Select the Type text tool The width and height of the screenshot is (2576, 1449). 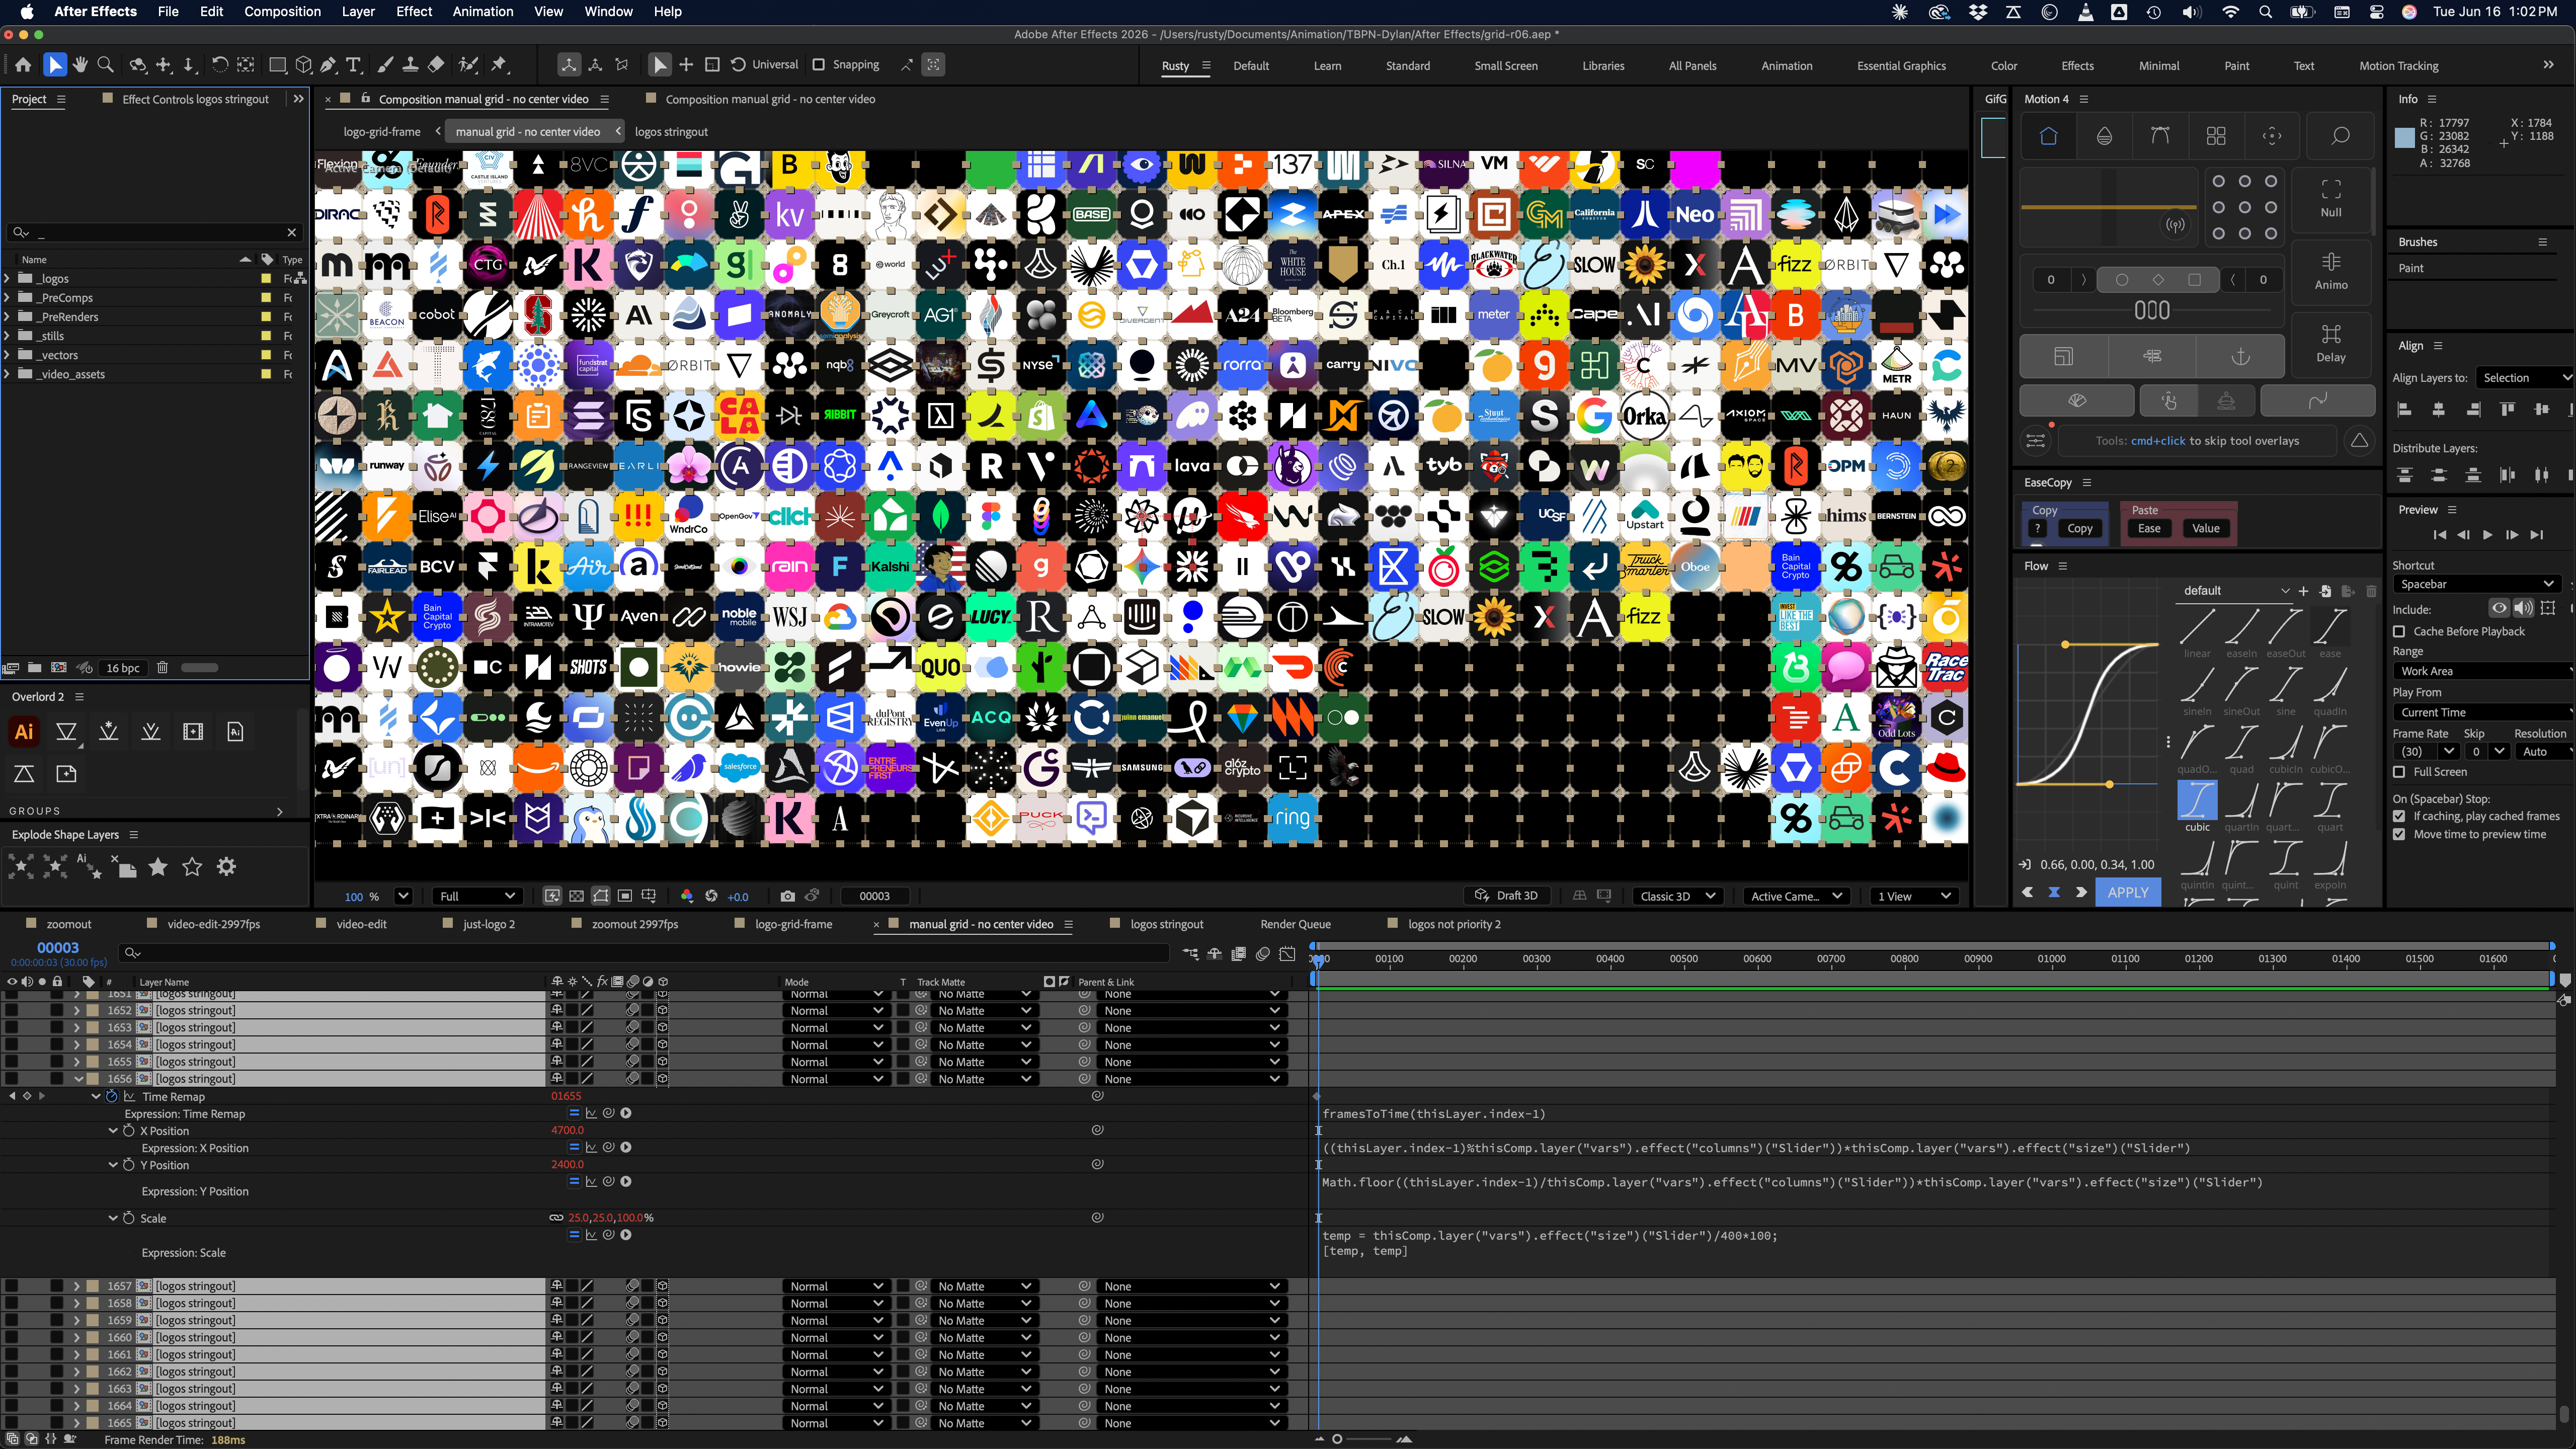[353, 65]
